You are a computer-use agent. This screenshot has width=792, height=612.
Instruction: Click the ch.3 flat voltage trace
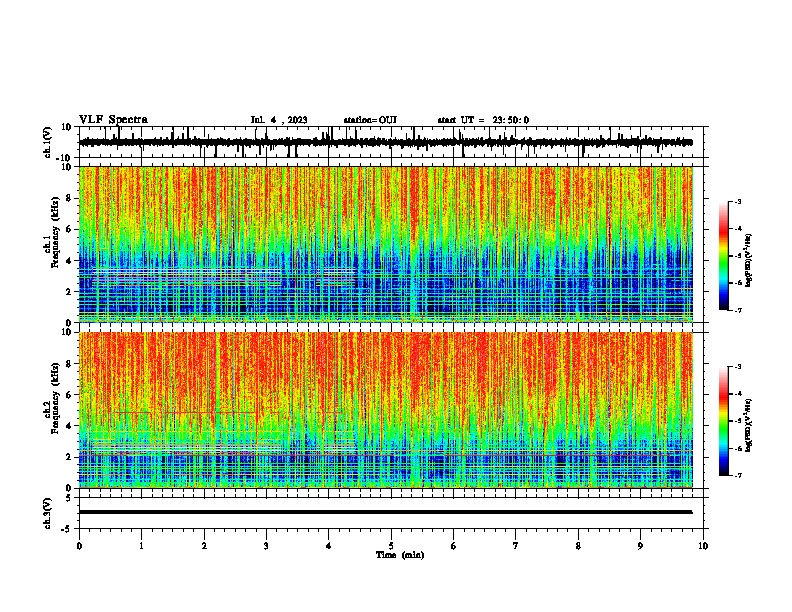(386, 512)
